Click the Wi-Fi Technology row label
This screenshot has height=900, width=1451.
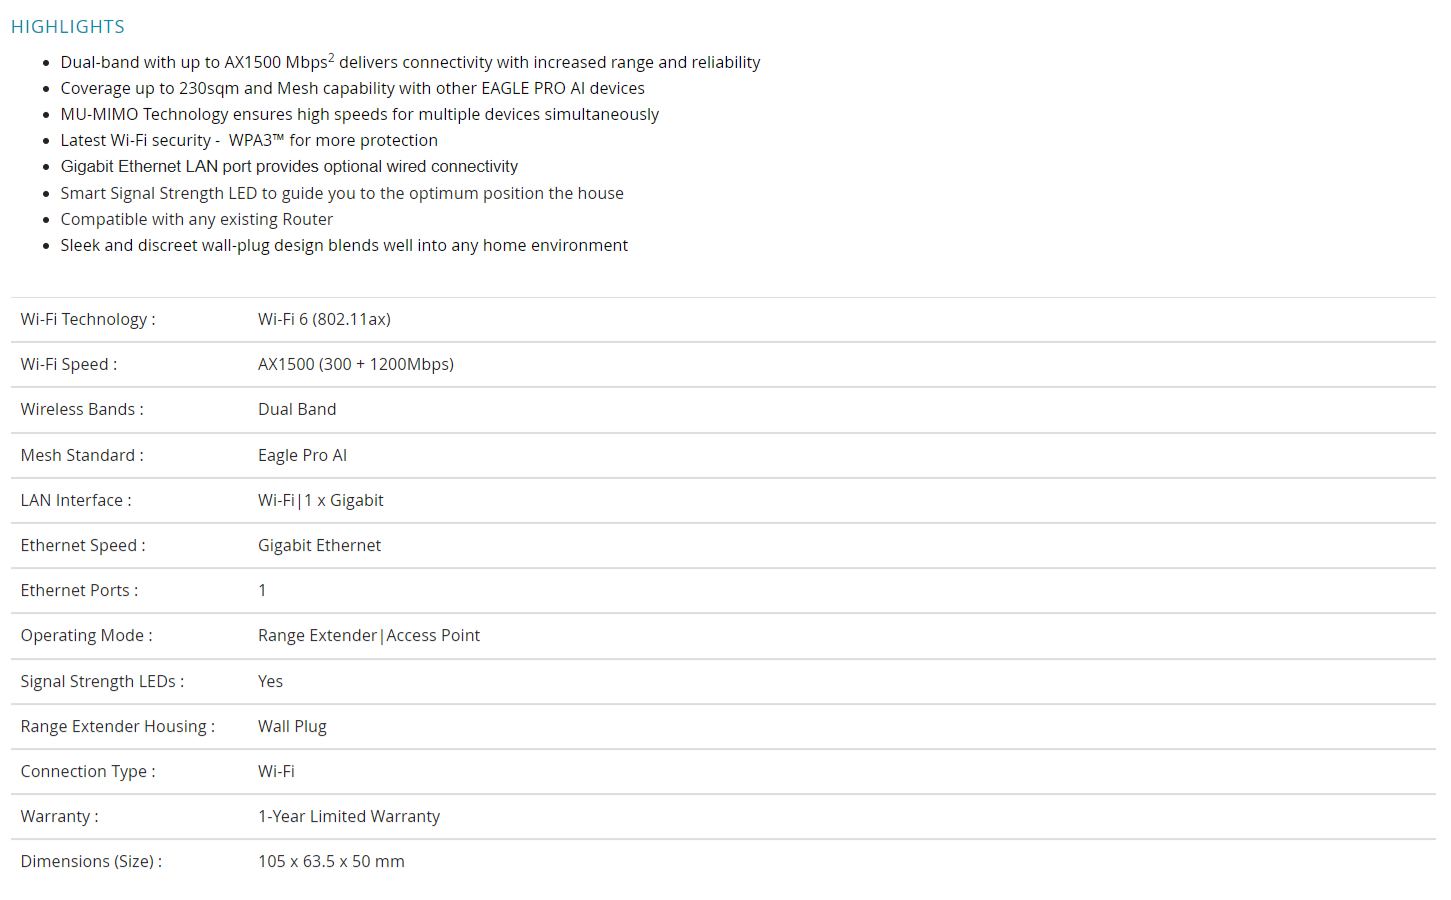coord(88,319)
